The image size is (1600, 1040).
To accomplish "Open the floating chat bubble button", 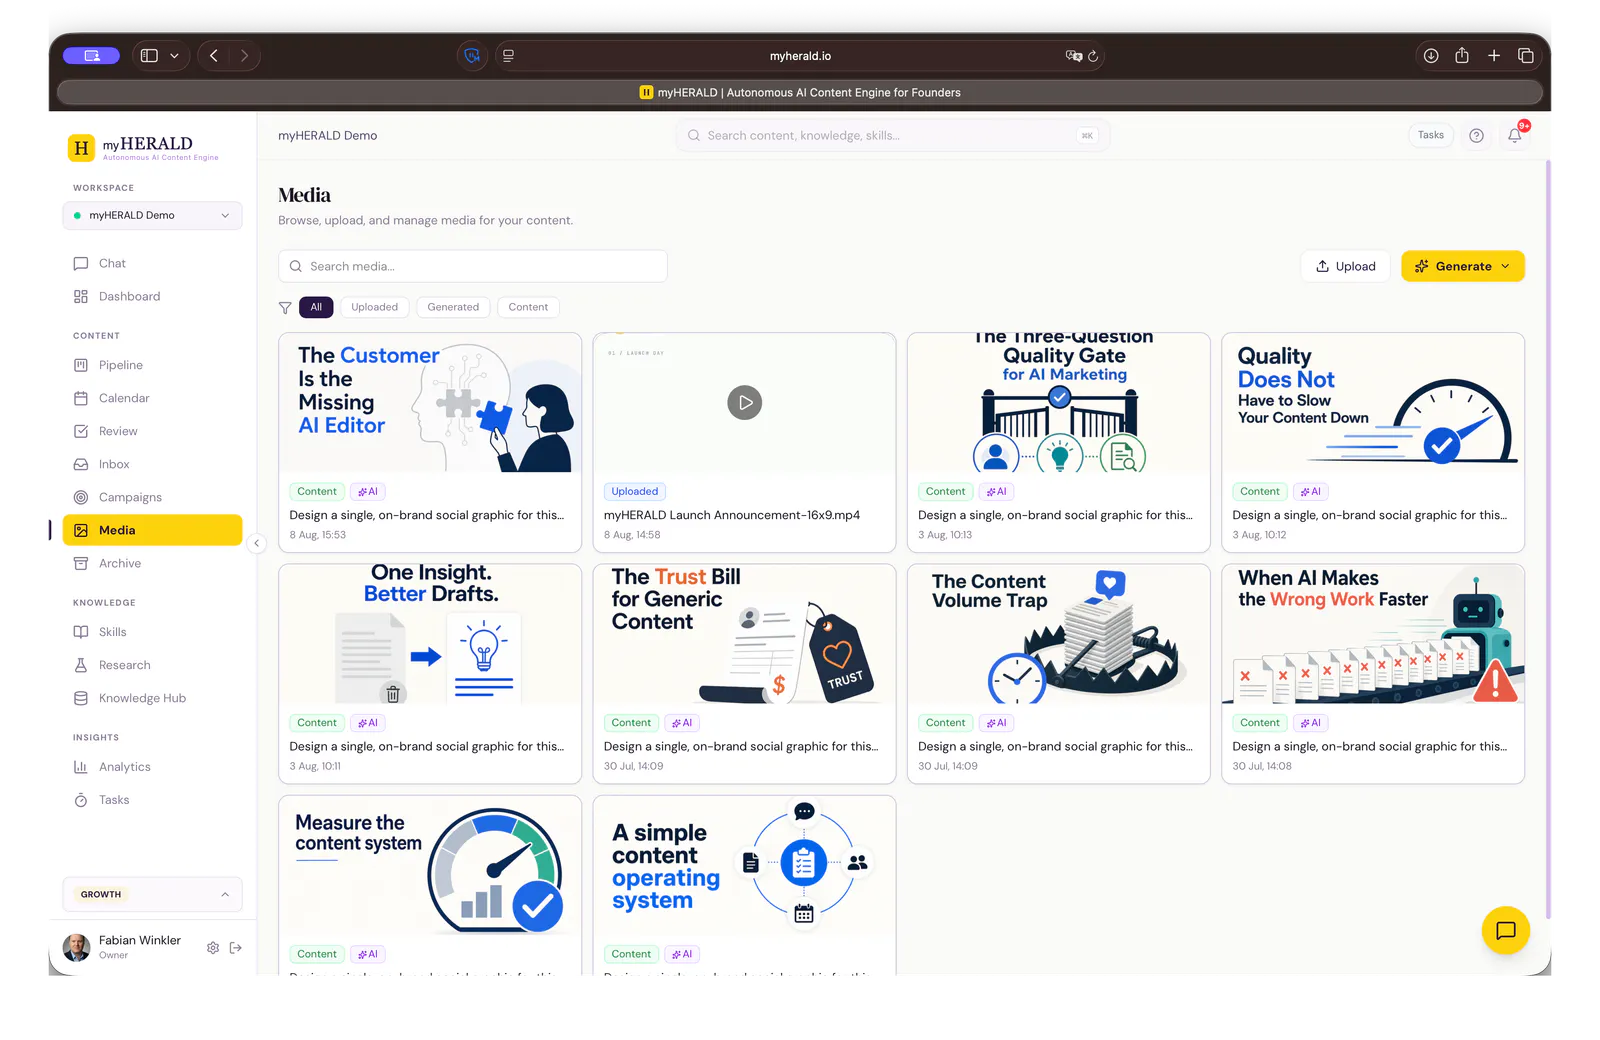I will pyautogui.click(x=1505, y=930).
